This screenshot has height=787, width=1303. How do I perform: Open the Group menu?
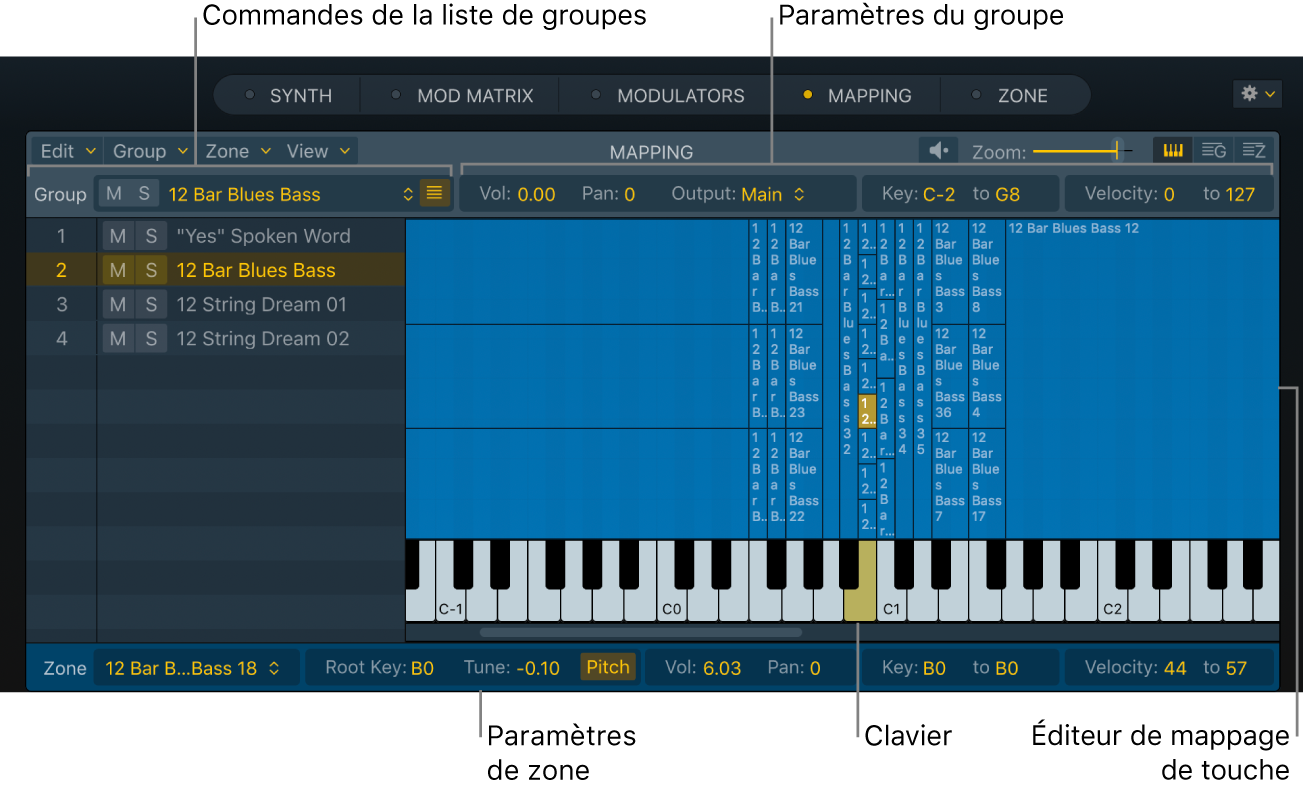point(150,151)
